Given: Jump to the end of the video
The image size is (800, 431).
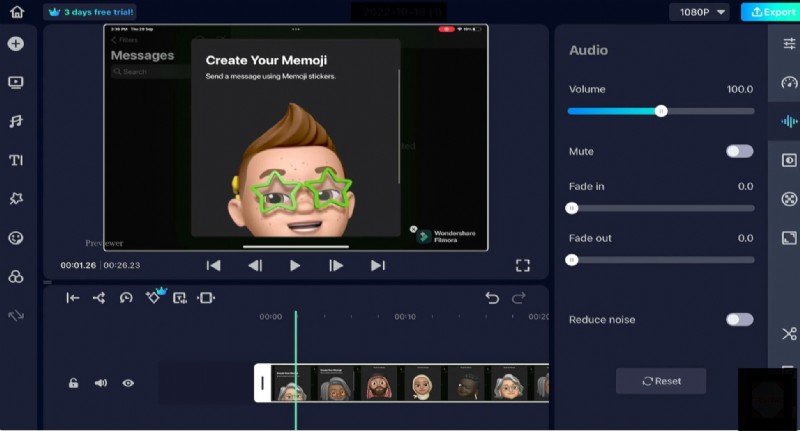Looking at the screenshot, I should coord(378,265).
